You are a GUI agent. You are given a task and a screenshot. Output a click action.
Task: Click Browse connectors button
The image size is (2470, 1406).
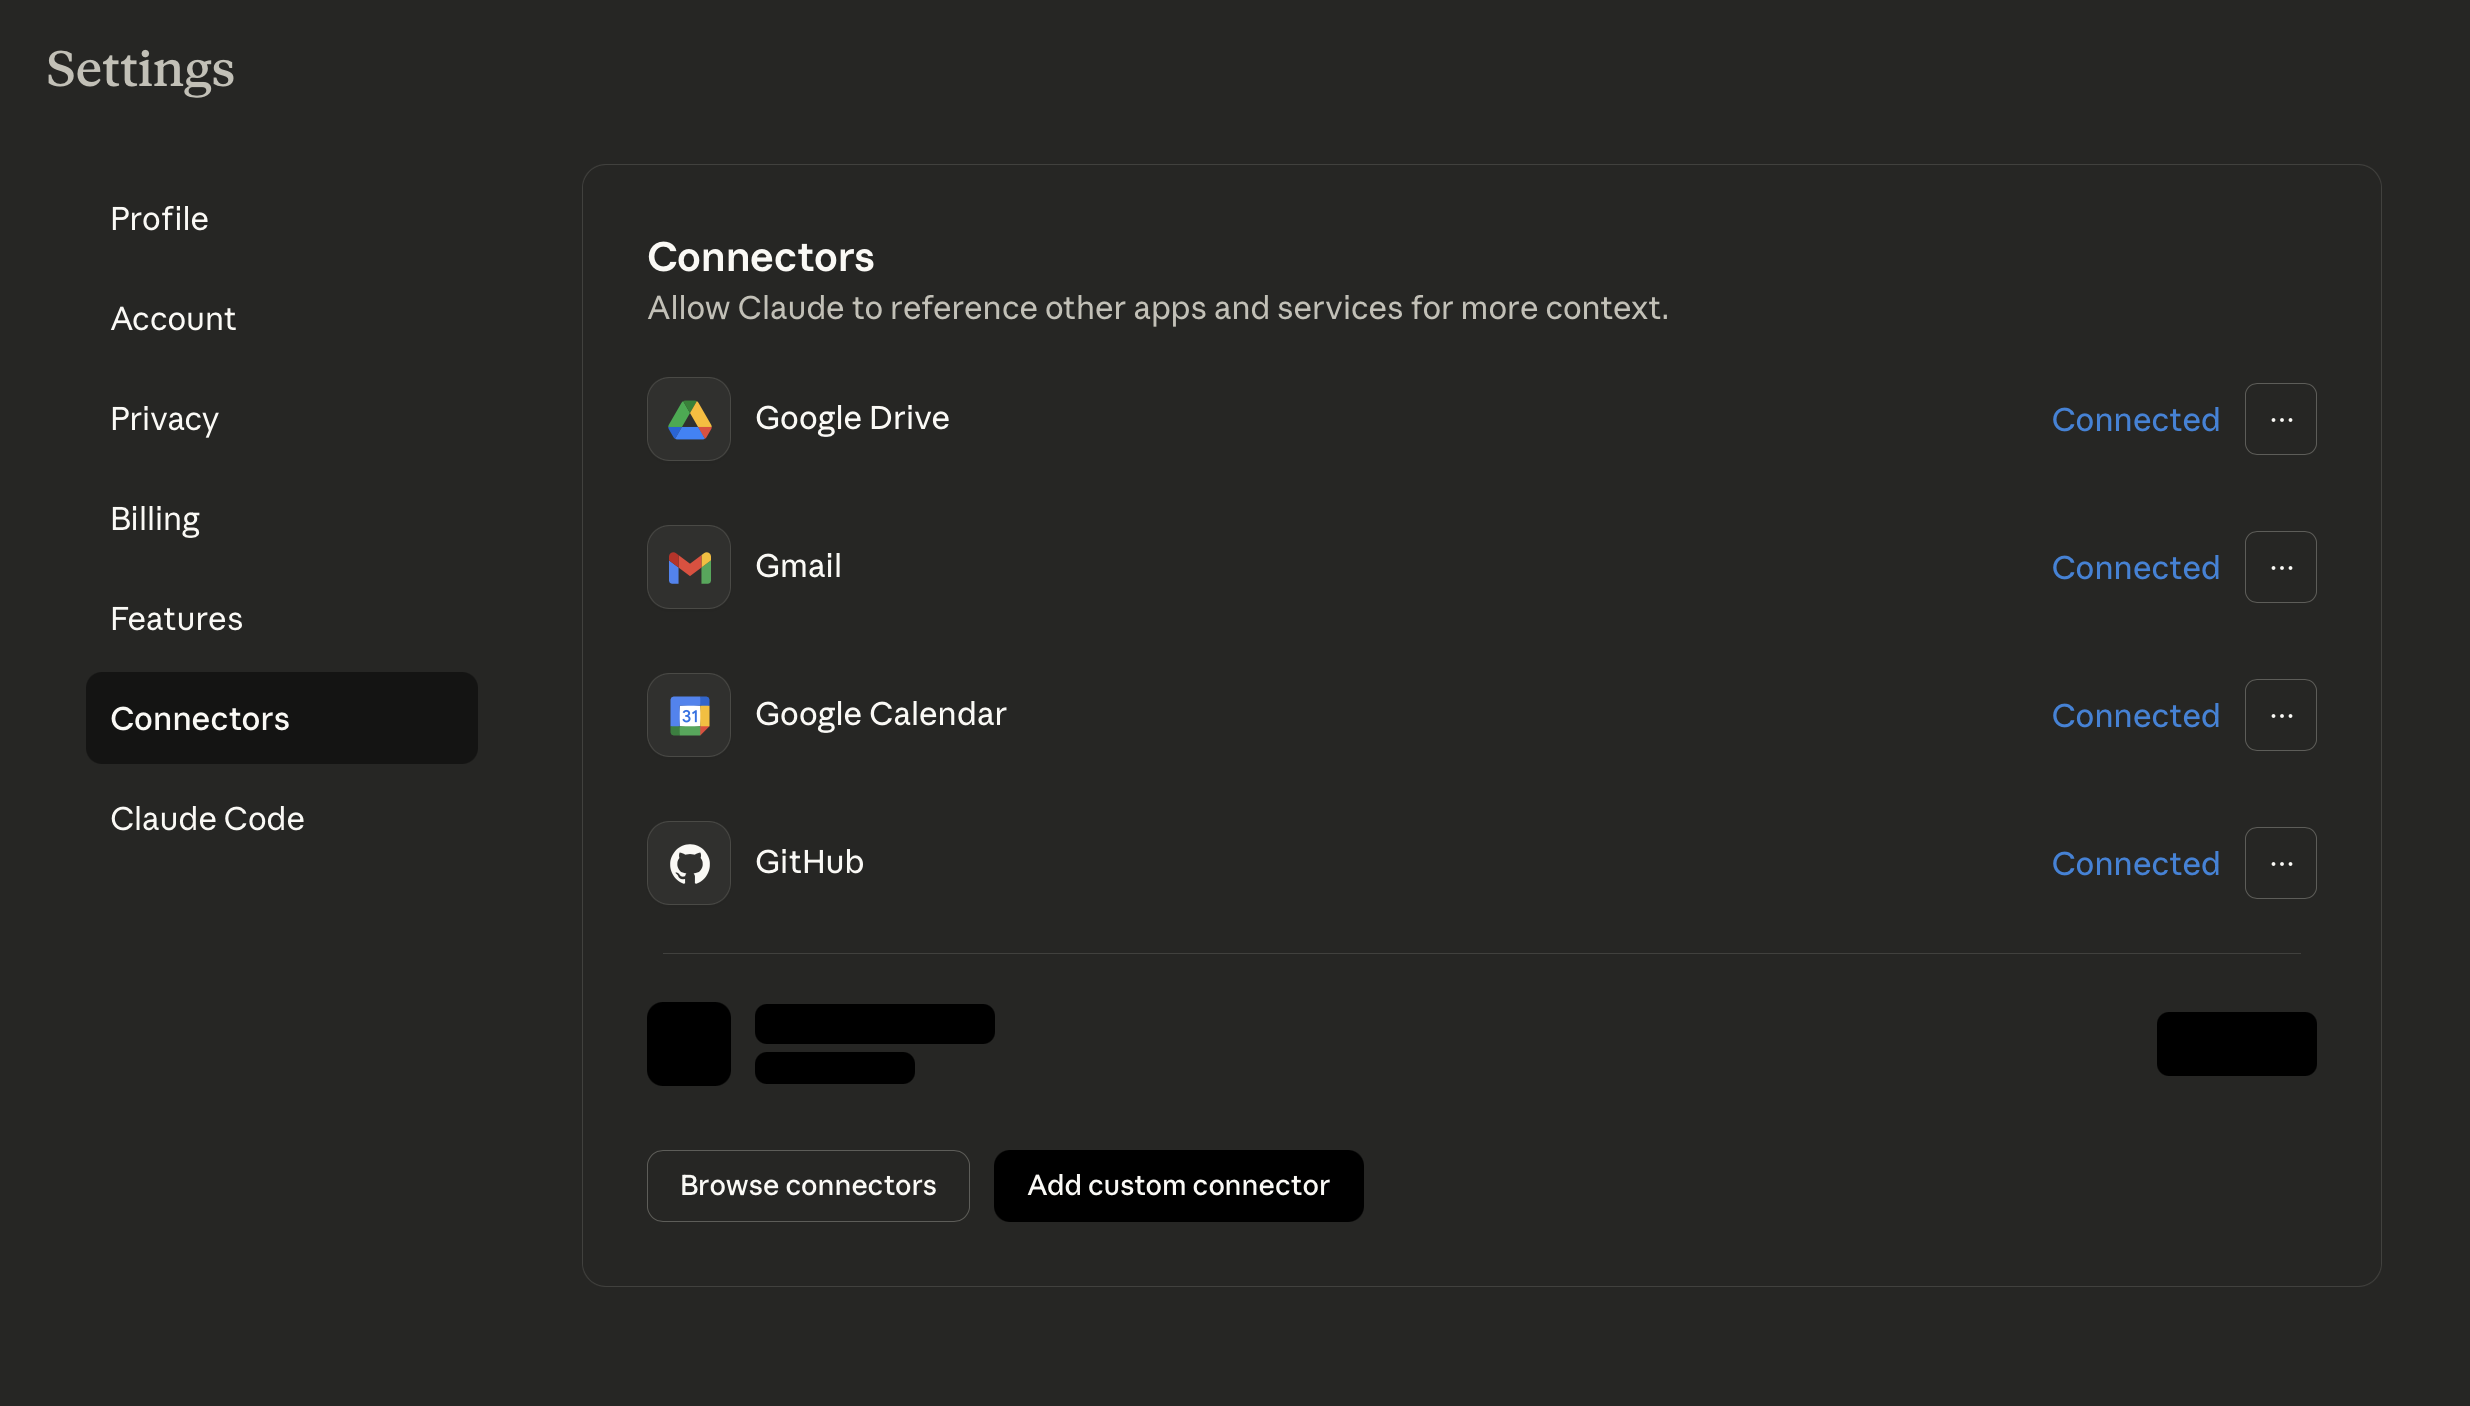point(807,1185)
